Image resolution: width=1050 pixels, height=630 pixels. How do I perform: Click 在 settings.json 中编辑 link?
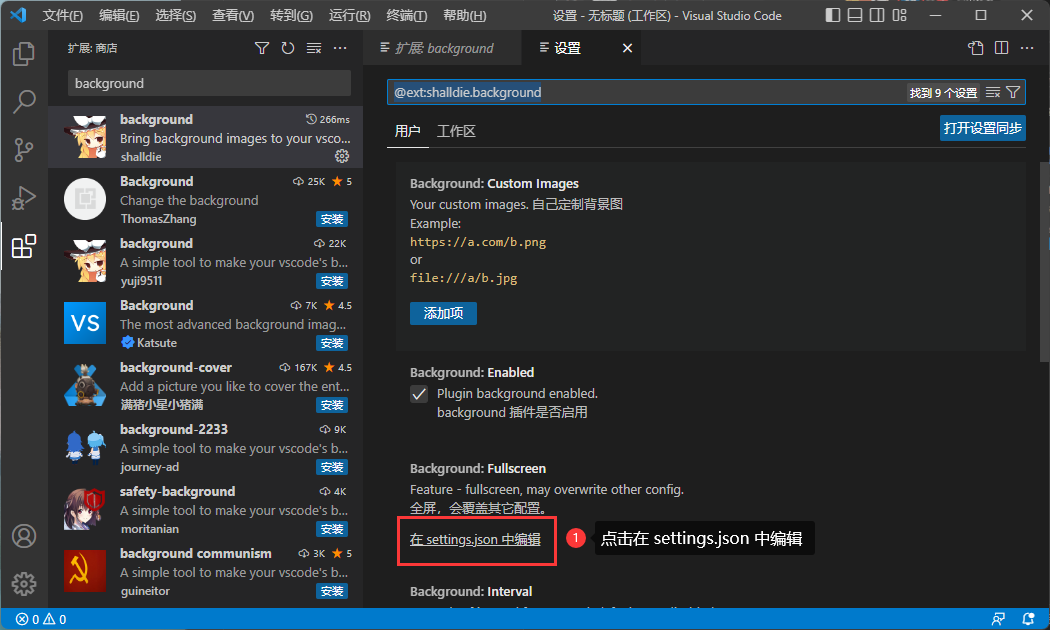point(475,540)
